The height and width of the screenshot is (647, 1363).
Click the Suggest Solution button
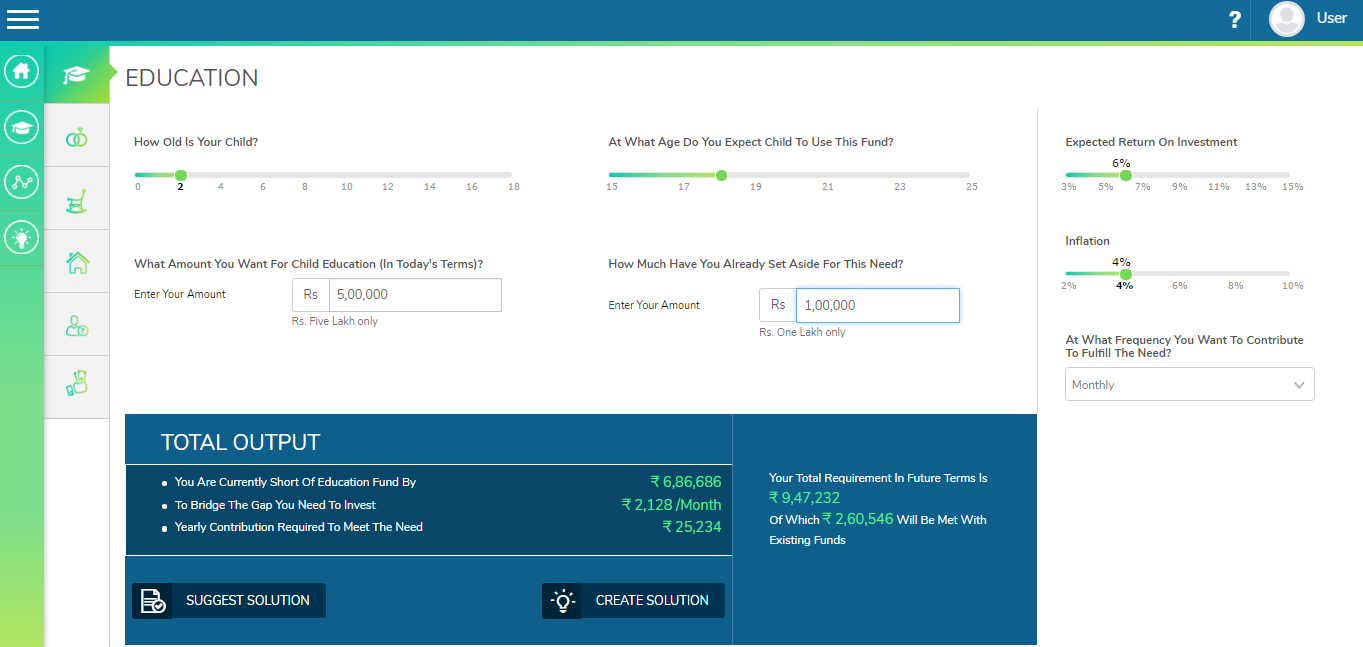click(229, 600)
